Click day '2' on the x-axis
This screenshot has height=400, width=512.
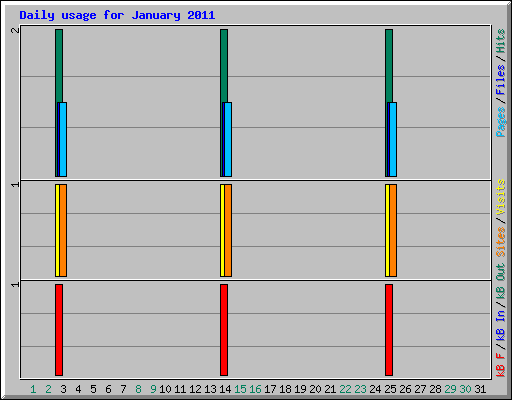(x=48, y=389)
